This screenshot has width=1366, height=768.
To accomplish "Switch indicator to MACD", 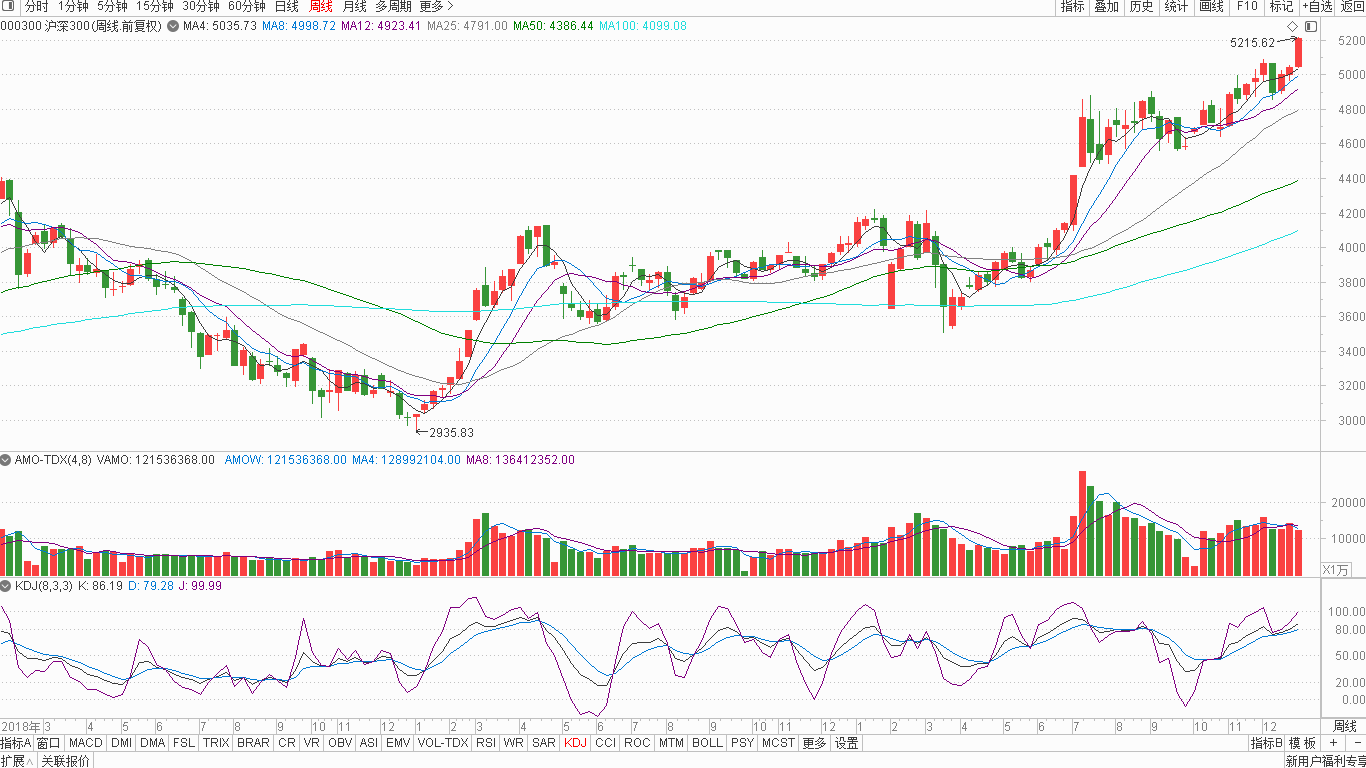I will [86, 743].
